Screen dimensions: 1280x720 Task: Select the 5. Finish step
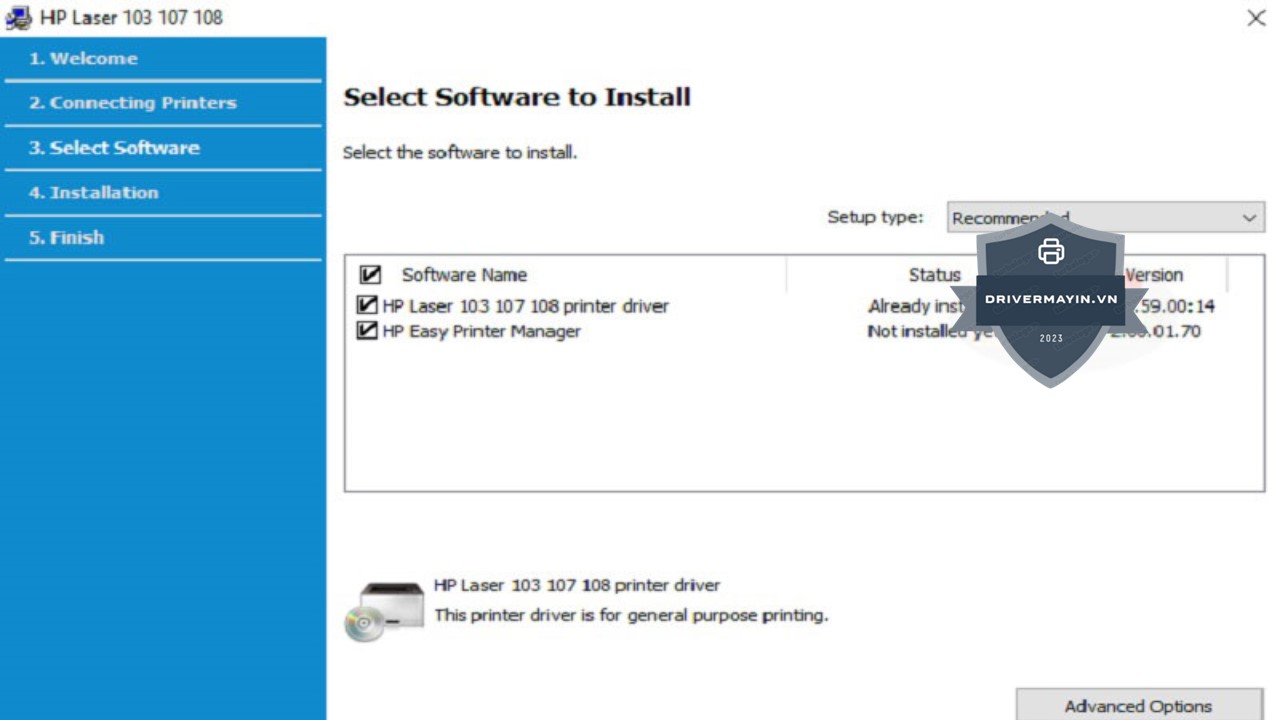[x=66, y=238]
